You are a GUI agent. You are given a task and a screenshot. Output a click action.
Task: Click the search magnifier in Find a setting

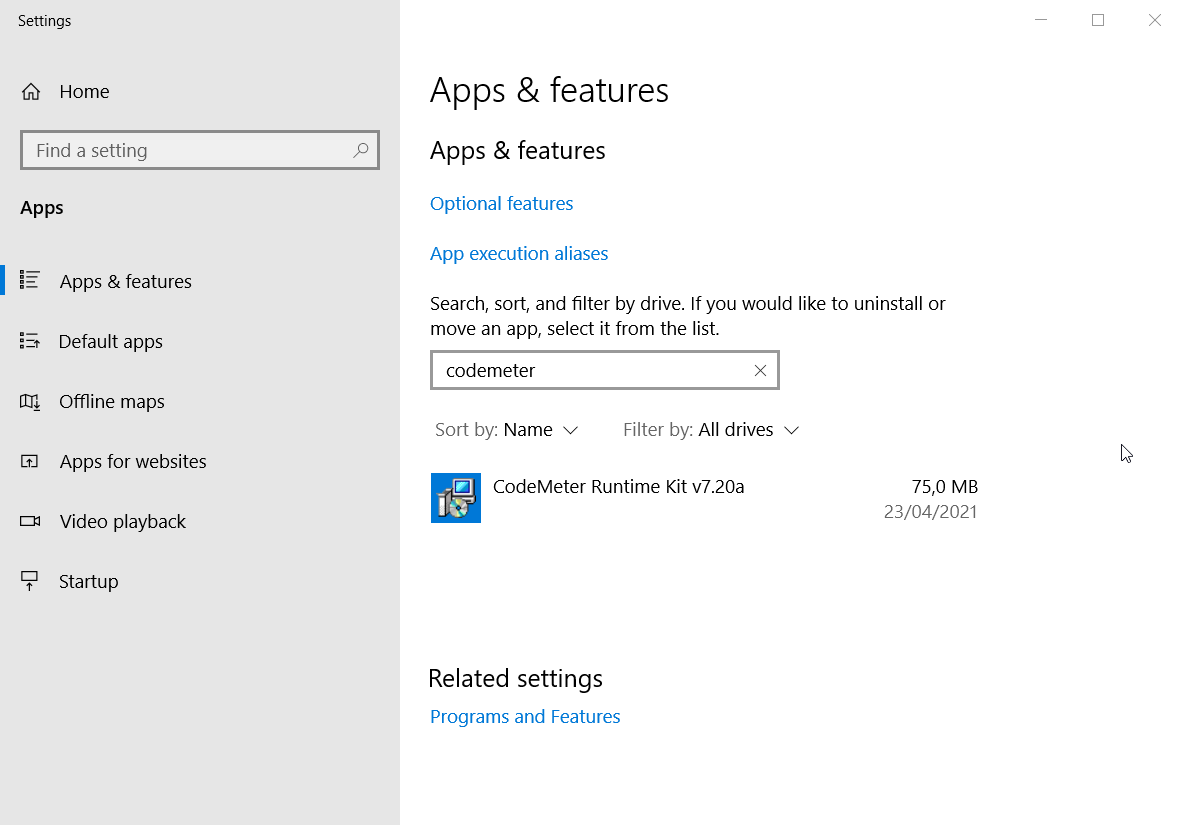tap(361, 150)
